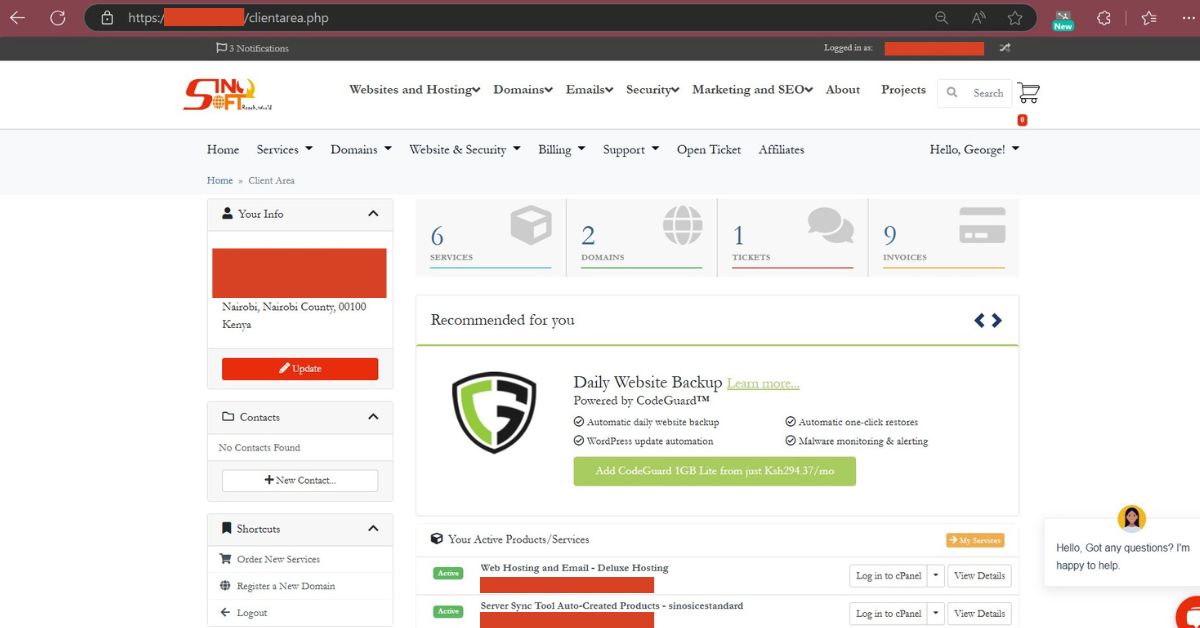Open the live chat assistant avatar

point(1131,518)
